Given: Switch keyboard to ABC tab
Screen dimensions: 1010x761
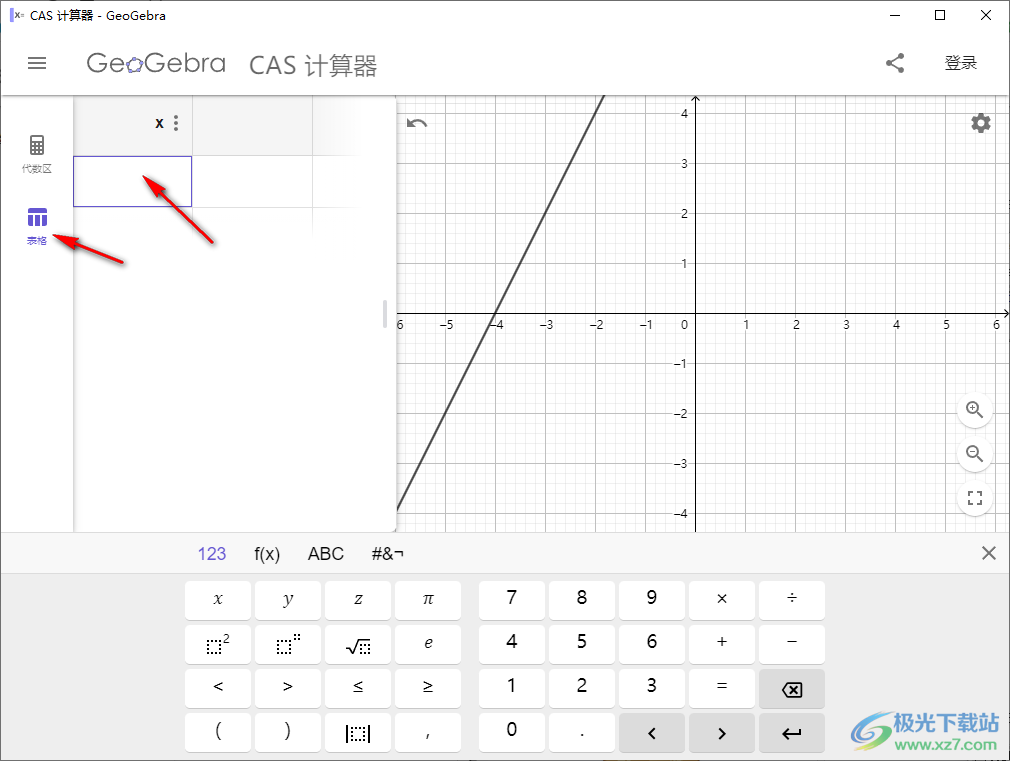Looking at the screenshot, I should coord(325,553).
